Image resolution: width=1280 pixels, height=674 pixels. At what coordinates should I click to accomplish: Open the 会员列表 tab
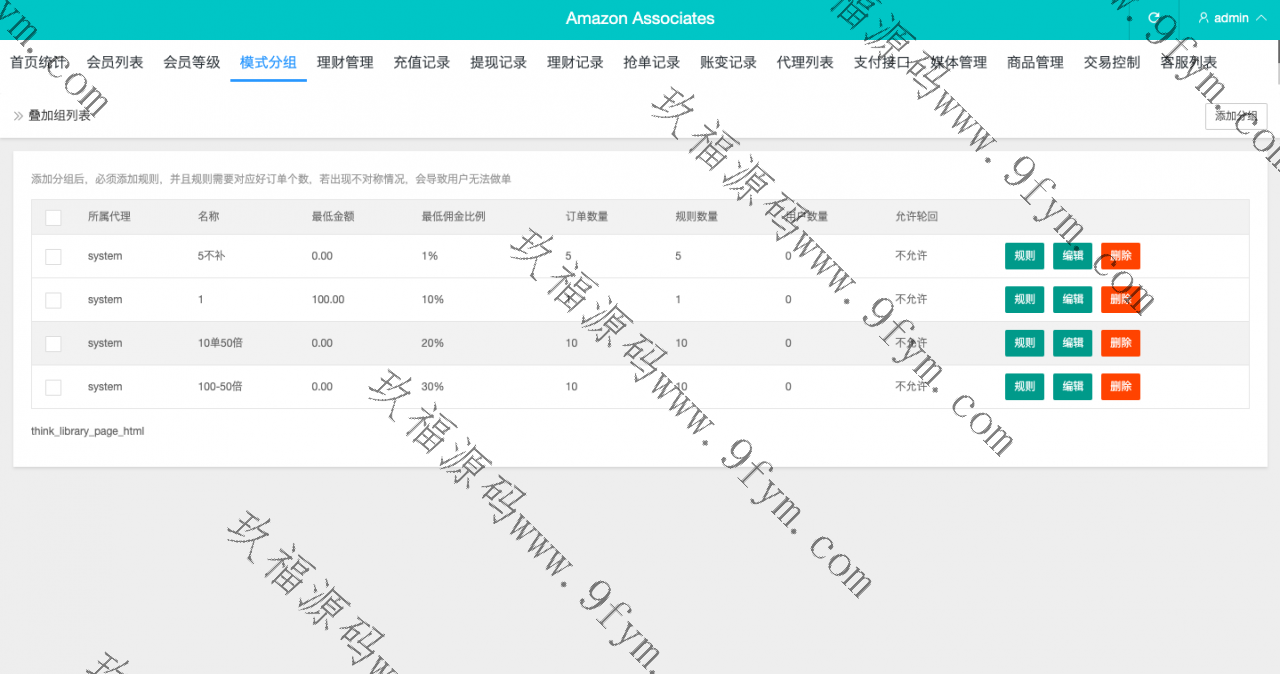115,62
